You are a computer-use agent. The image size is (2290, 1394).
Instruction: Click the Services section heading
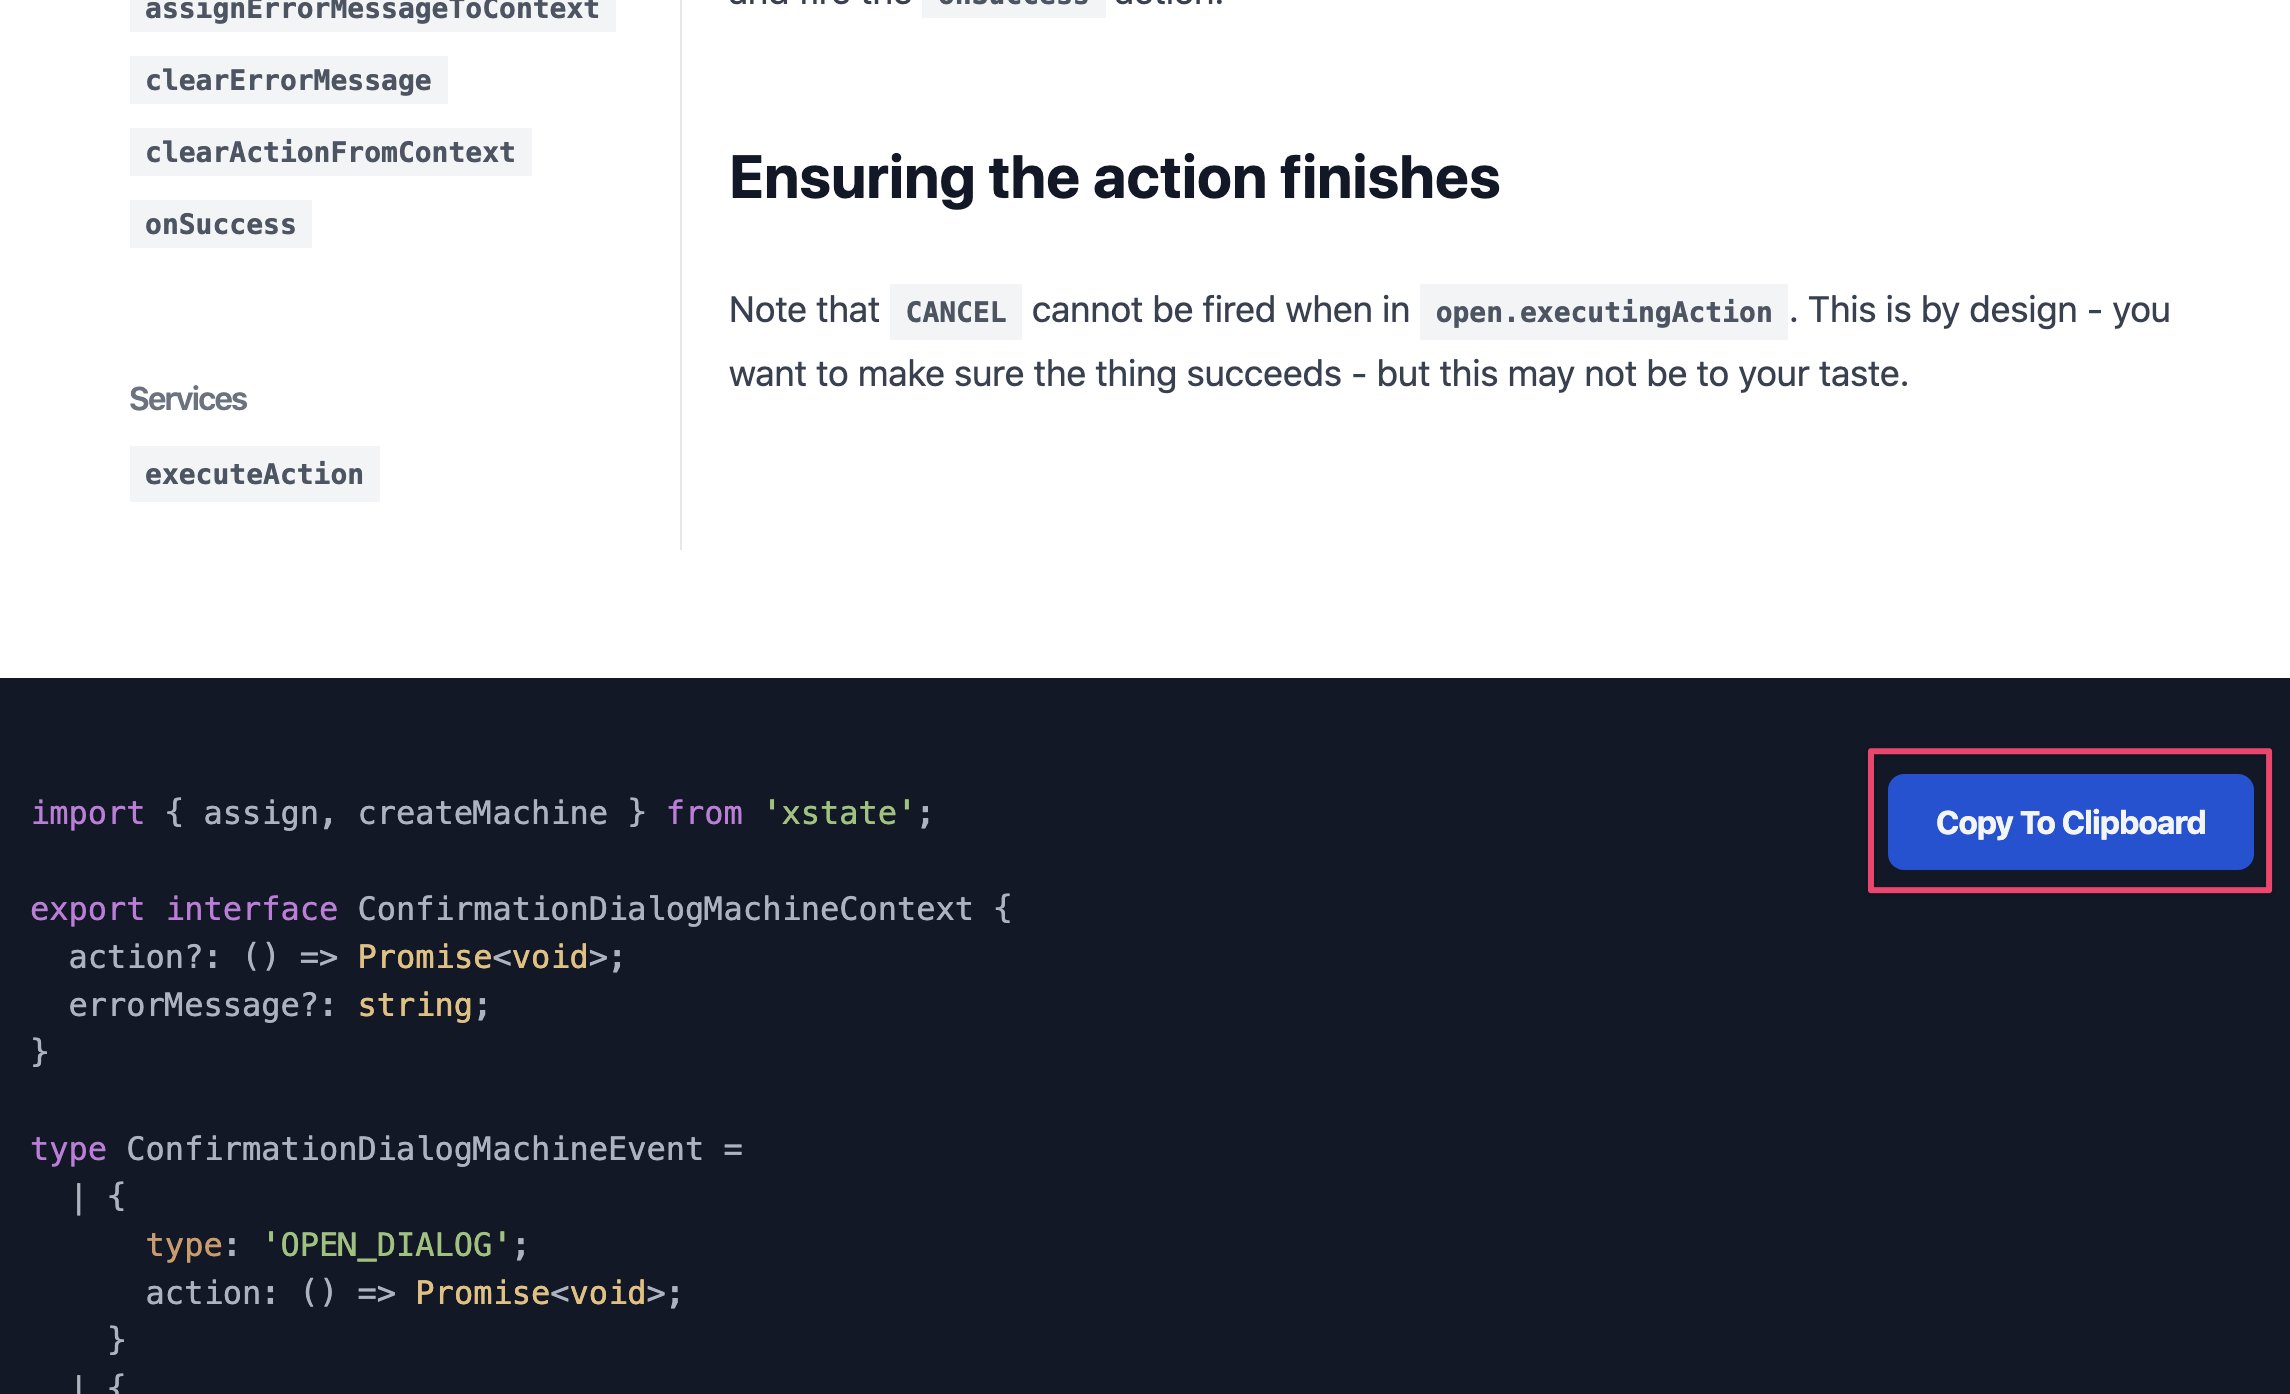[188, 399]
